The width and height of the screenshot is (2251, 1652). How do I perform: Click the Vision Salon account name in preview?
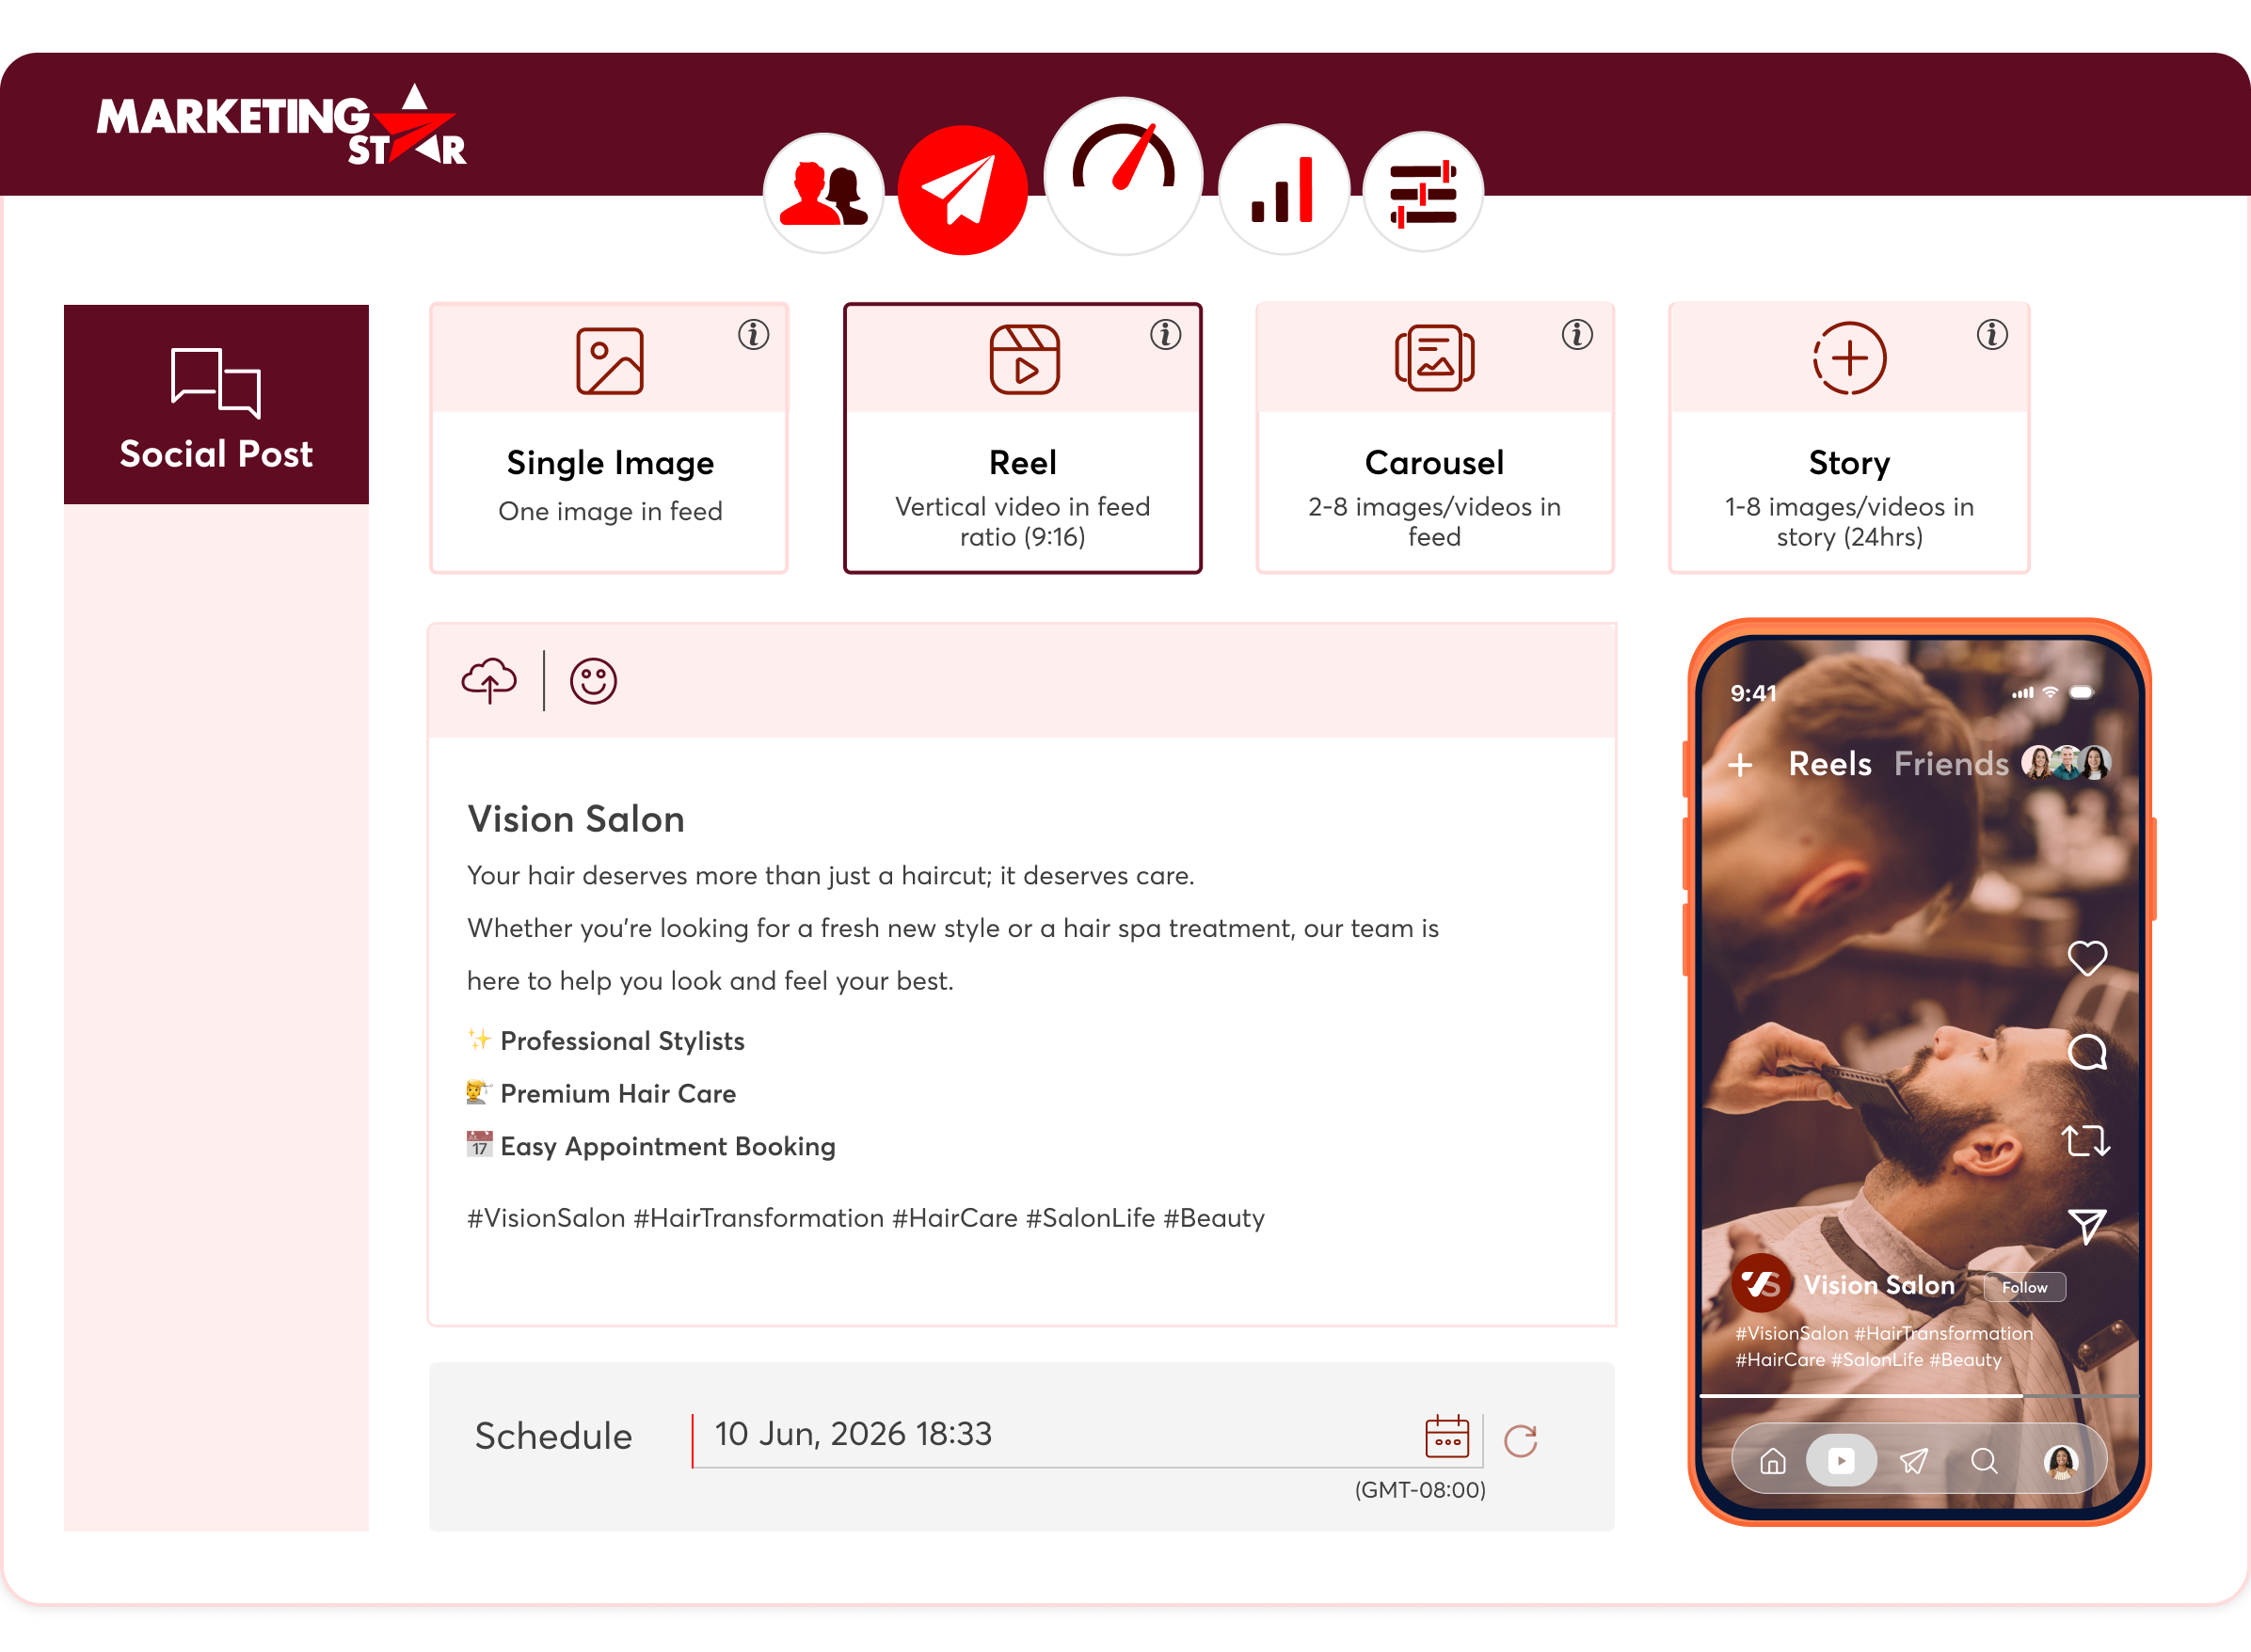click(1879, 1285)
